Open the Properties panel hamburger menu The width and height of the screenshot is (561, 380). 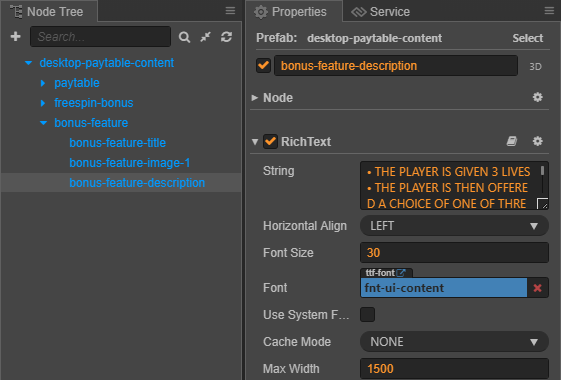point(549,11)
